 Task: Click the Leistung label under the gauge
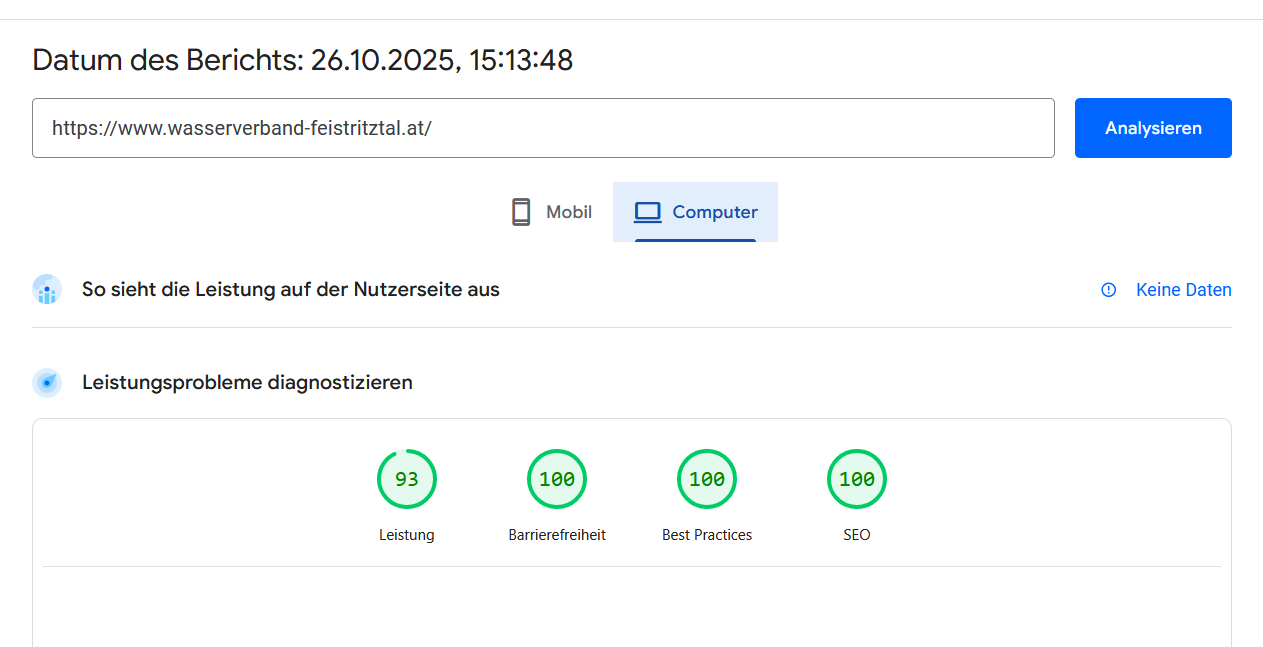coord(406,535)
